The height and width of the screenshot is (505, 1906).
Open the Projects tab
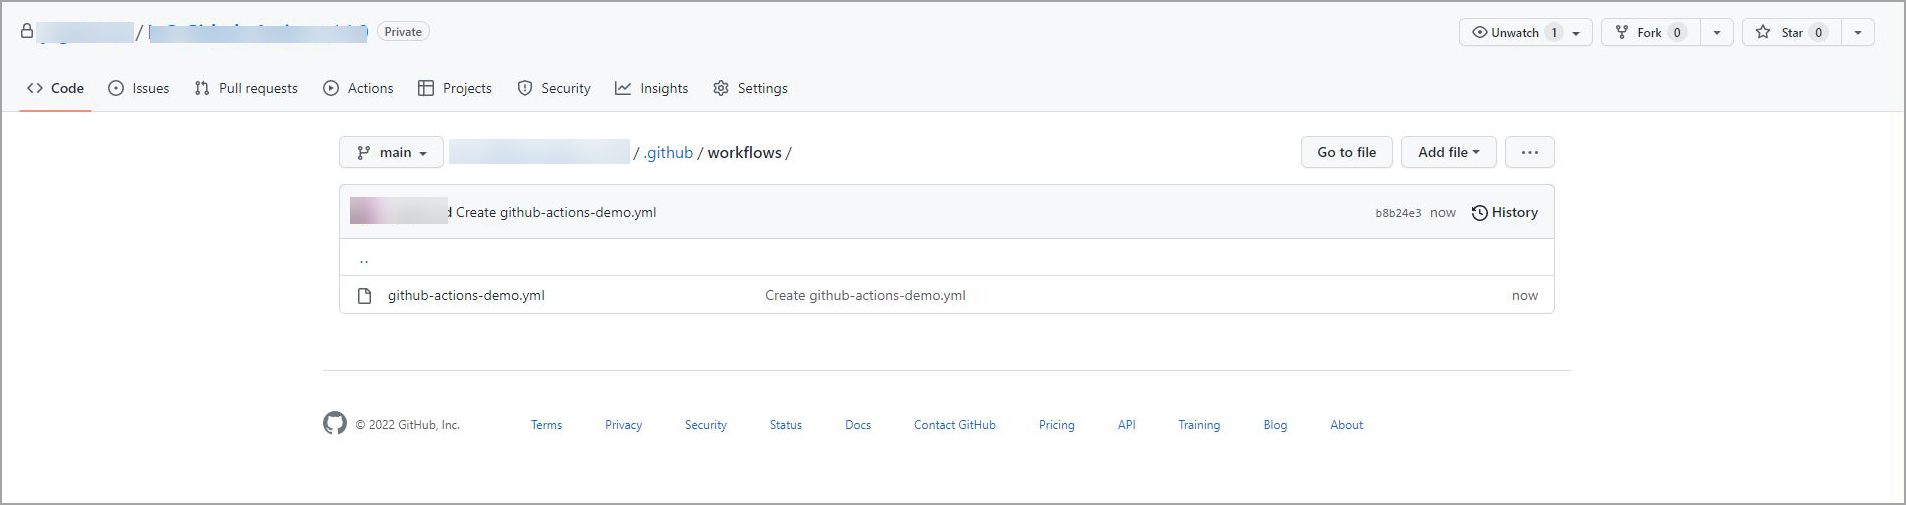pyautogui.click(x=455, y=88)
